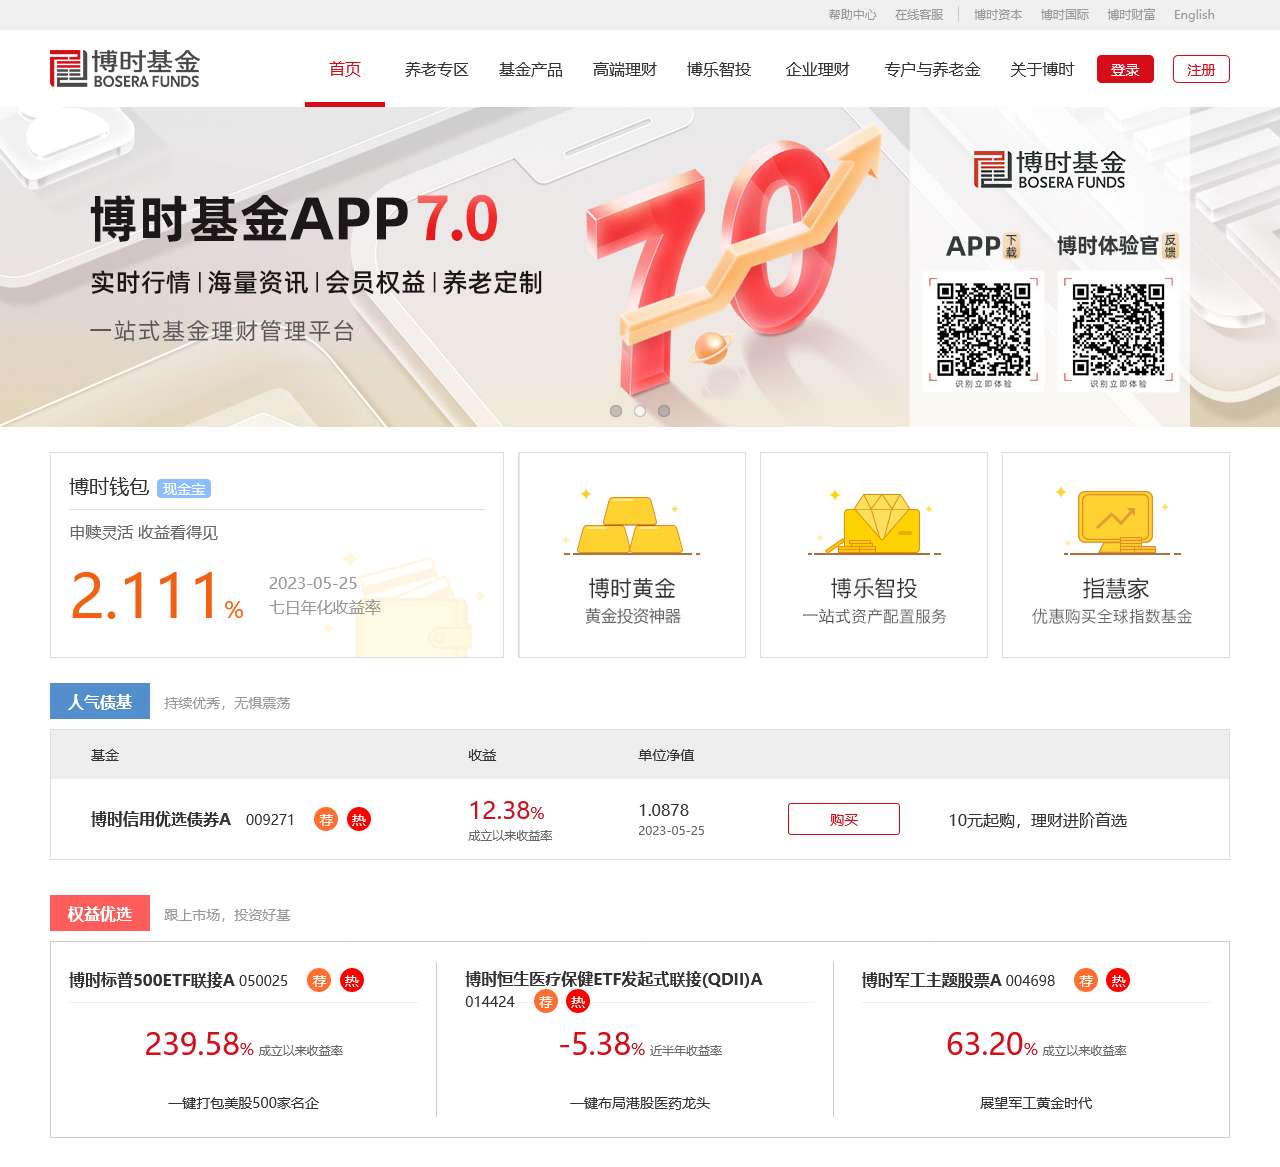Open 在线客服 link in top bar
Screen dimensions: 1280x1167
(x=919, y=15)
